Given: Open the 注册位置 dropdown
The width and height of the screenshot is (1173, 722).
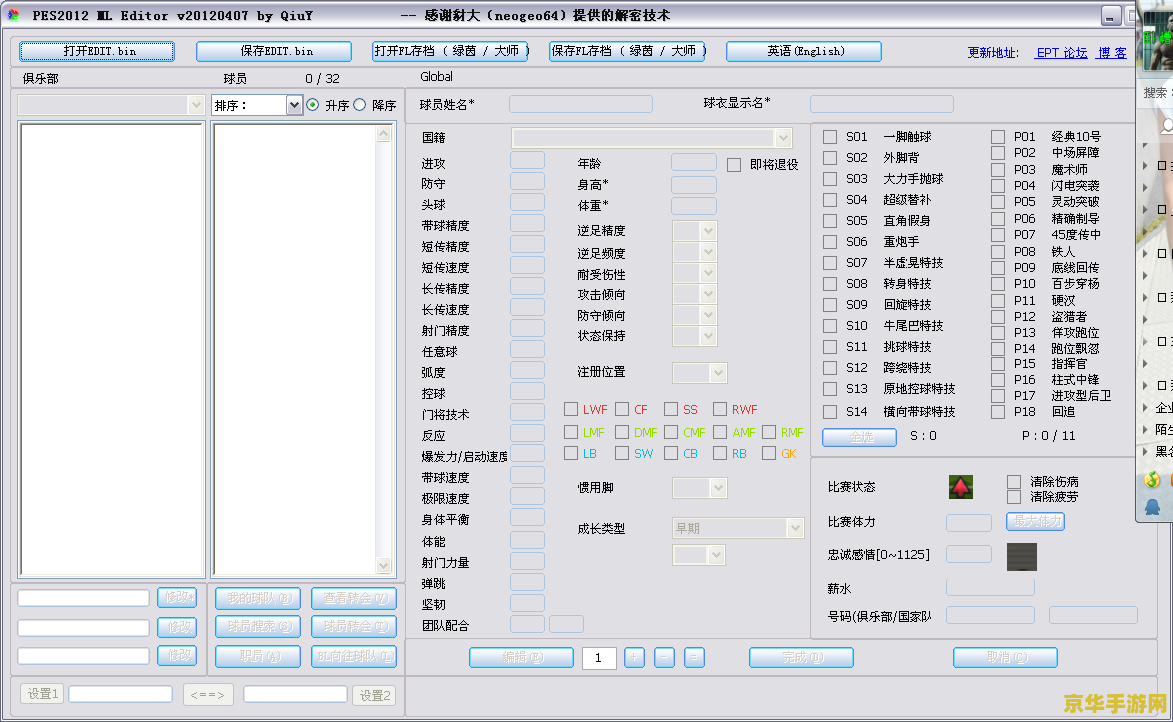Looking at the screenshot, I should (x=699, y=373).
